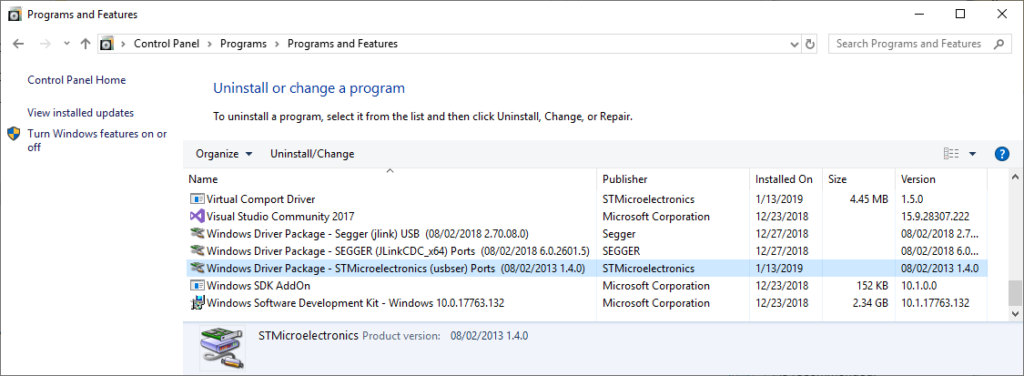Click the SEGGER JLinkCDC_x64 Ports icon
The height and width of the screenshot is (376, 1024).
coord(197,251)
